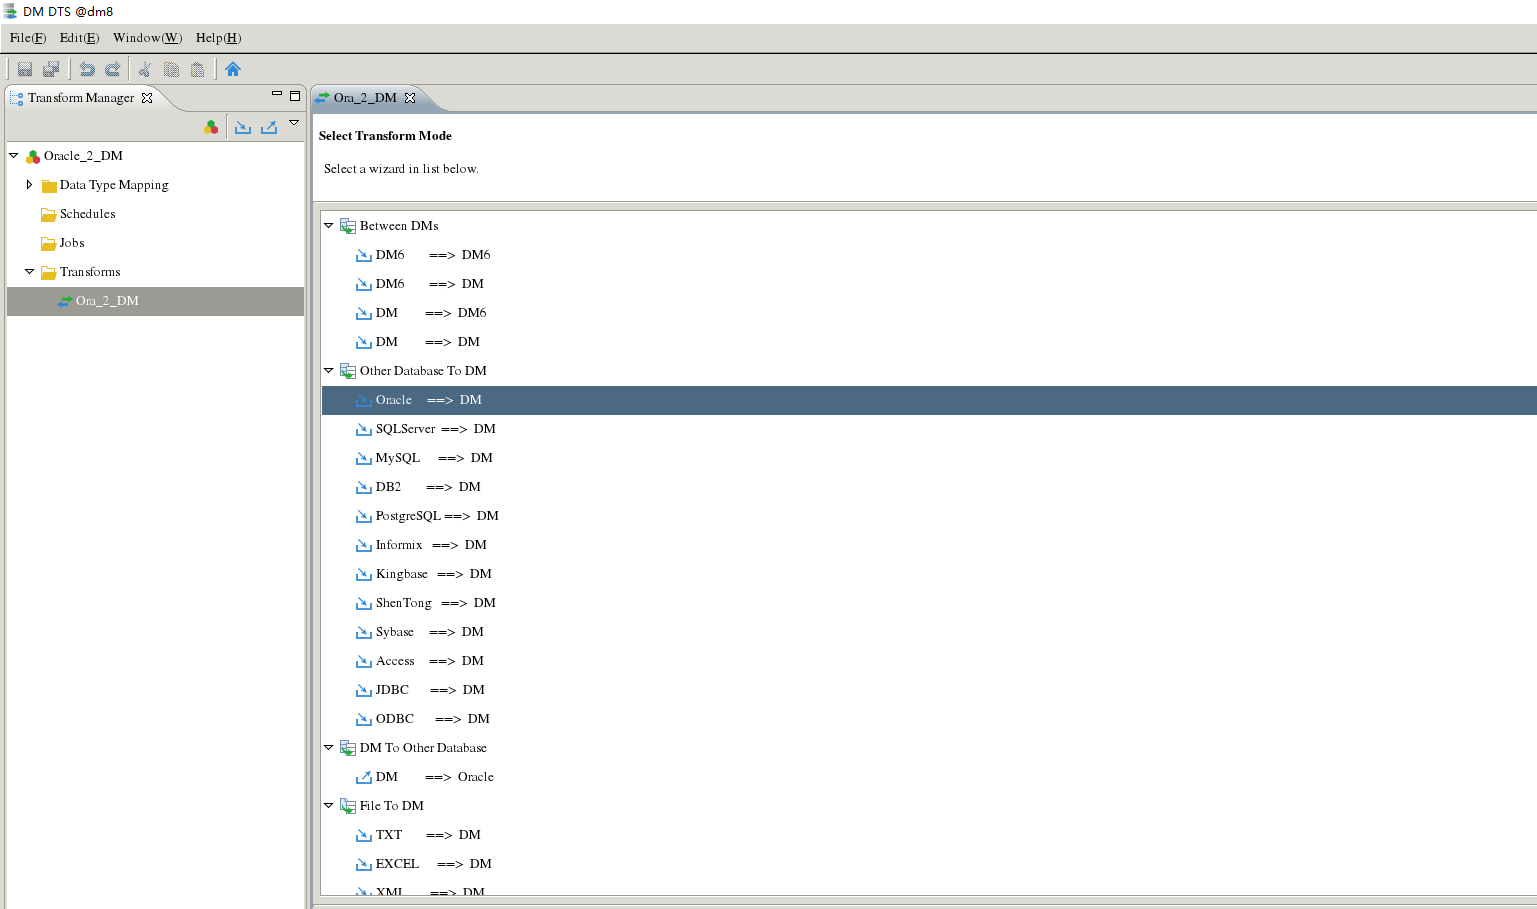
Task: Select the TXT ==> DM wizard
Action: click(428, 835)
